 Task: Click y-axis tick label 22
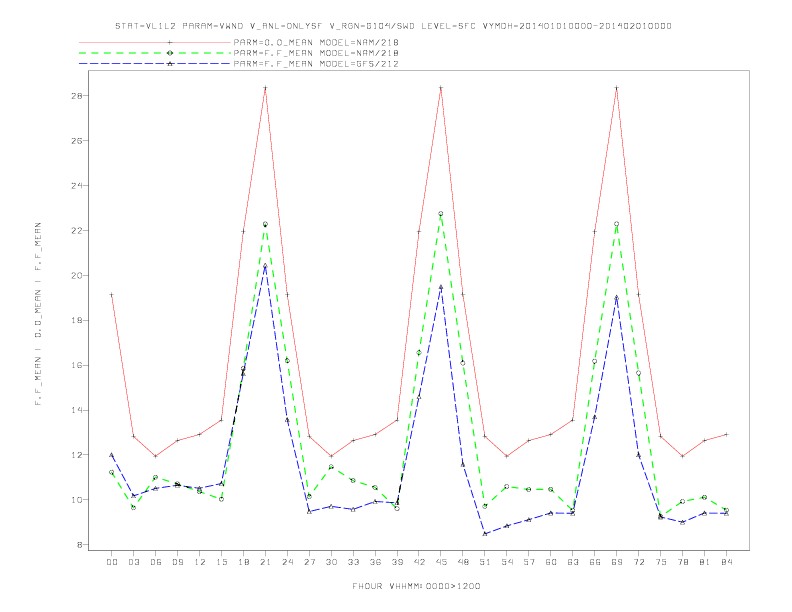[76, 231]
